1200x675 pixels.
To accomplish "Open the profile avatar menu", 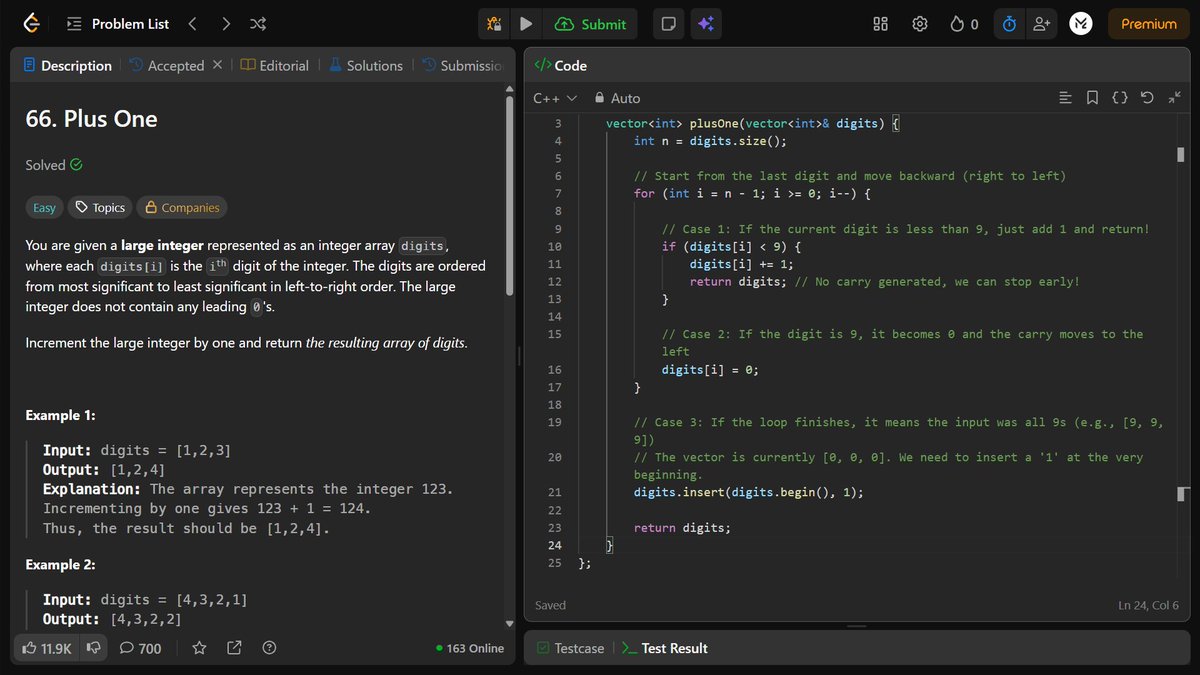I will [x=1080, y=24].
